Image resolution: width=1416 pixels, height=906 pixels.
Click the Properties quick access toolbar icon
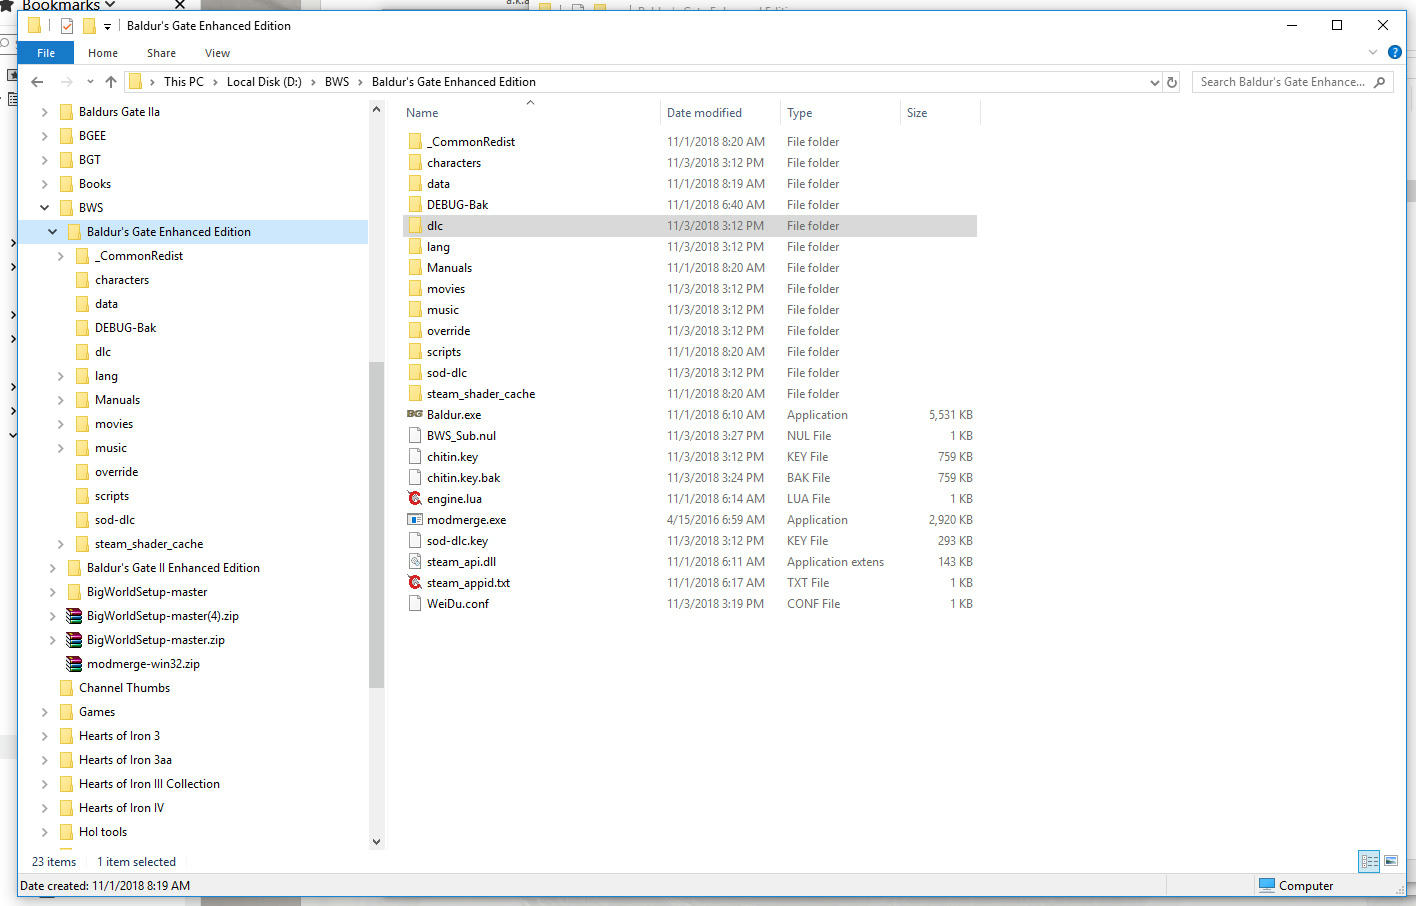(x=67, y=26)
